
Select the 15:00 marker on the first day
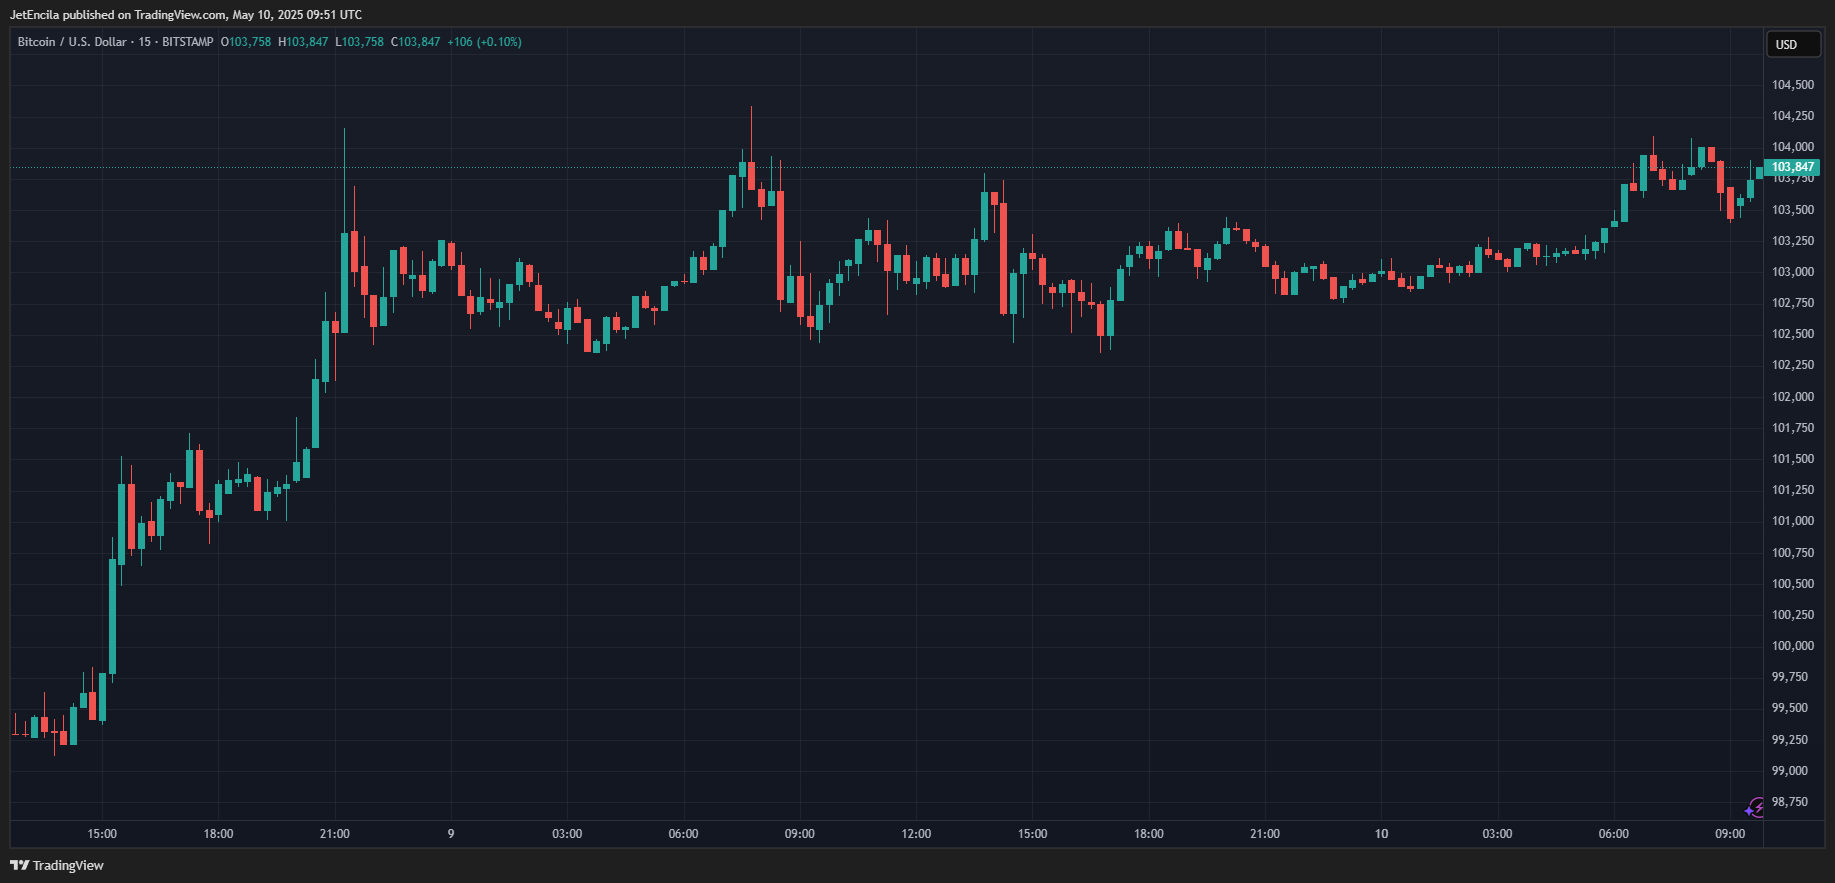click(x=102, y=834)
